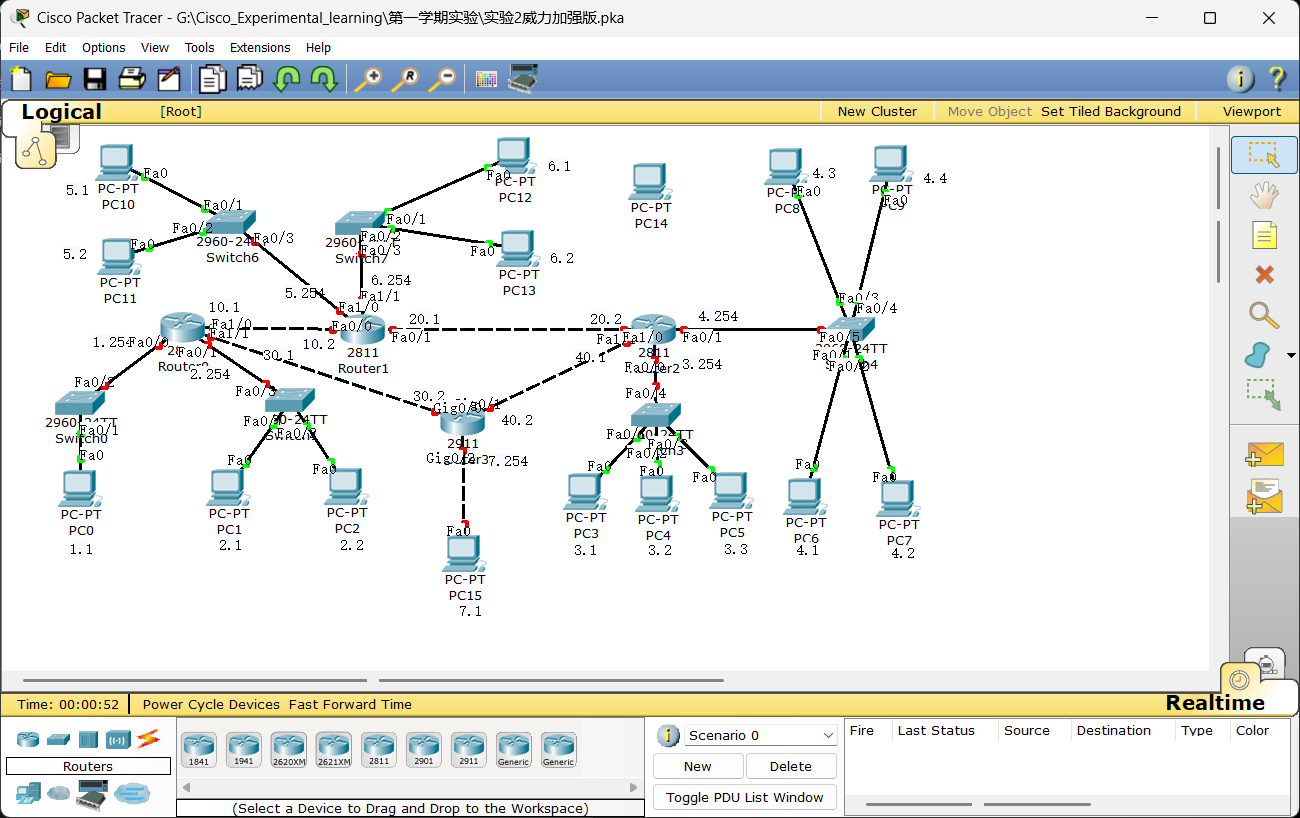
Task: Open the View menu
Action: tap(155, 47)
